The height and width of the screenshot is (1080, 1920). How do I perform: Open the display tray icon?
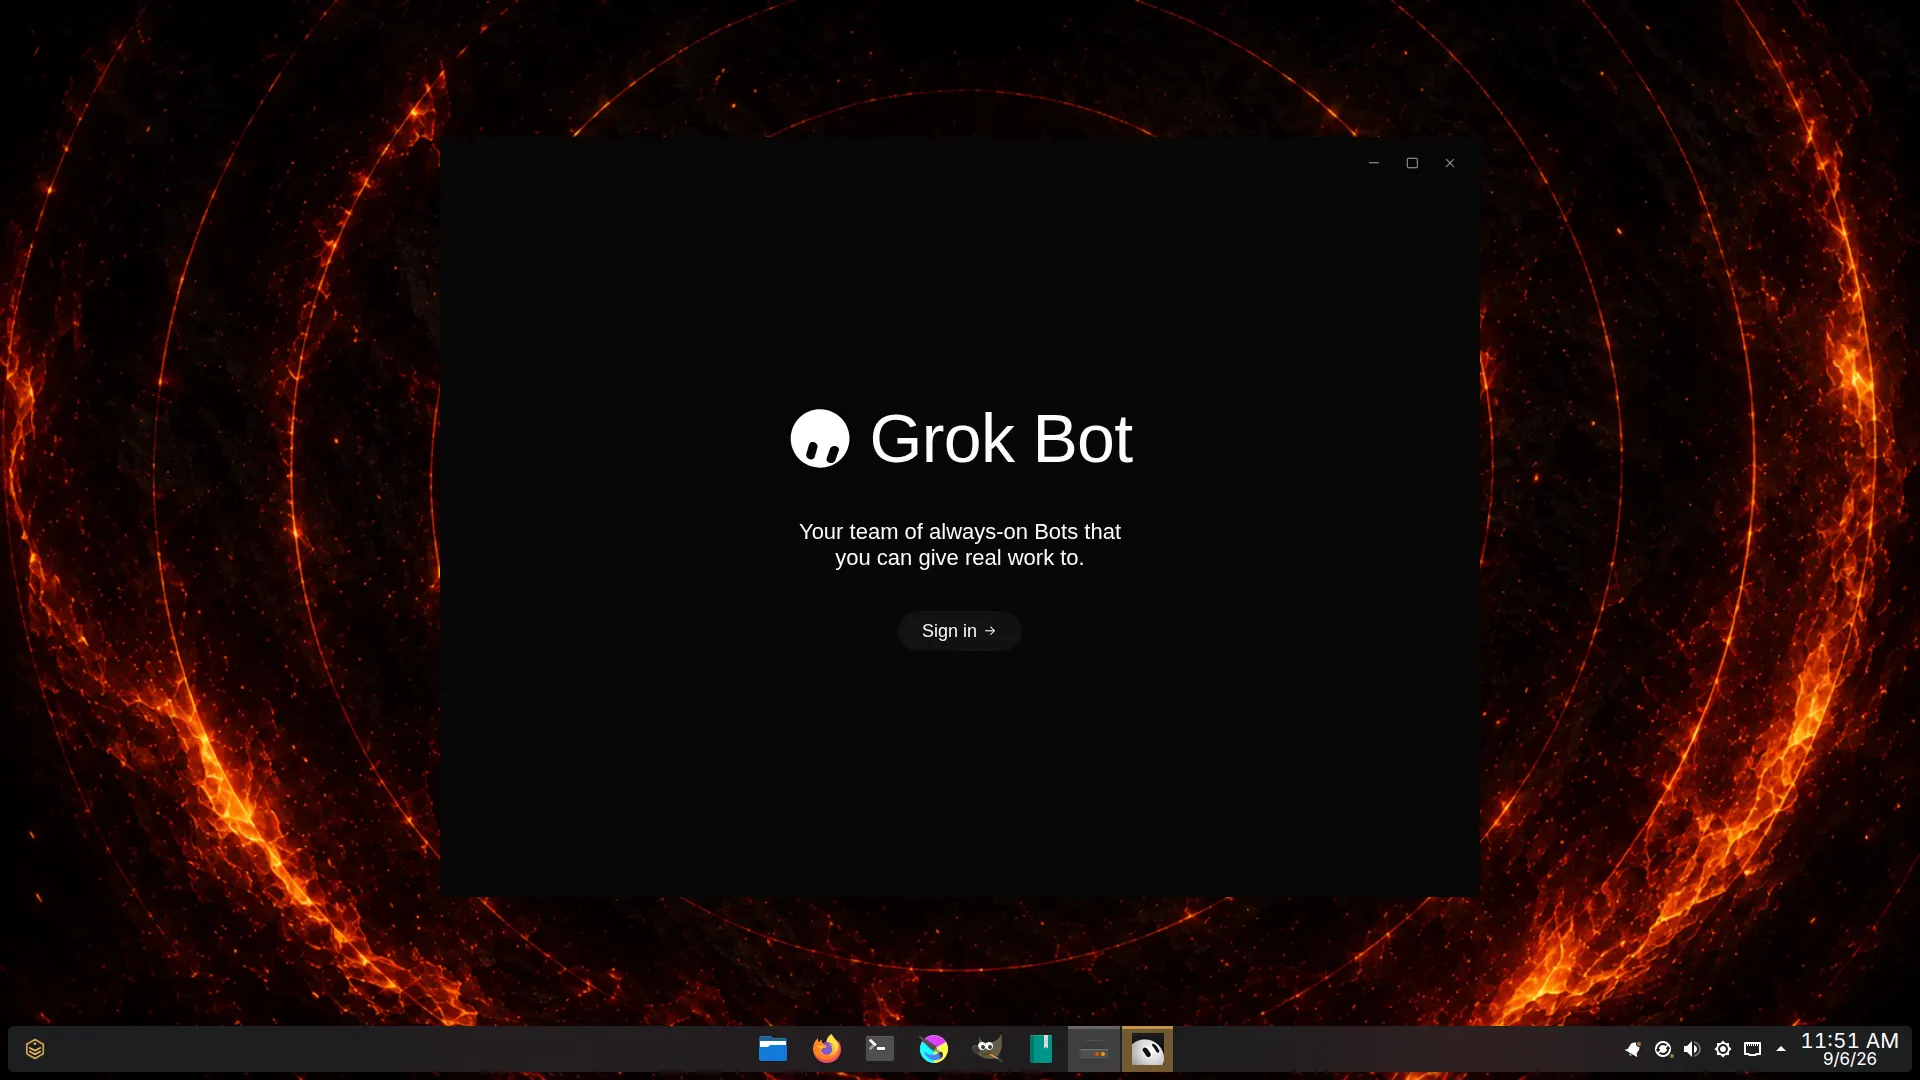1753,1049
